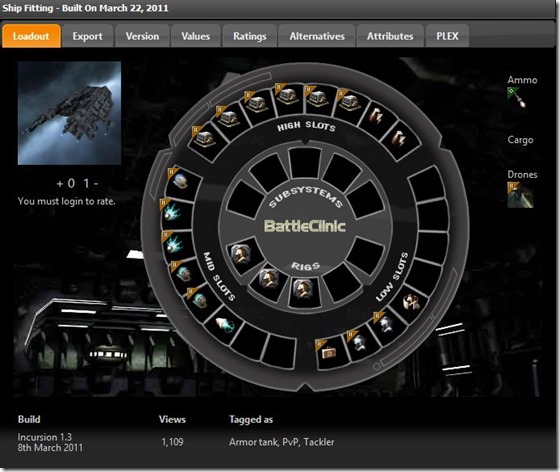Open the Loadout tab

tap(31, 36)
